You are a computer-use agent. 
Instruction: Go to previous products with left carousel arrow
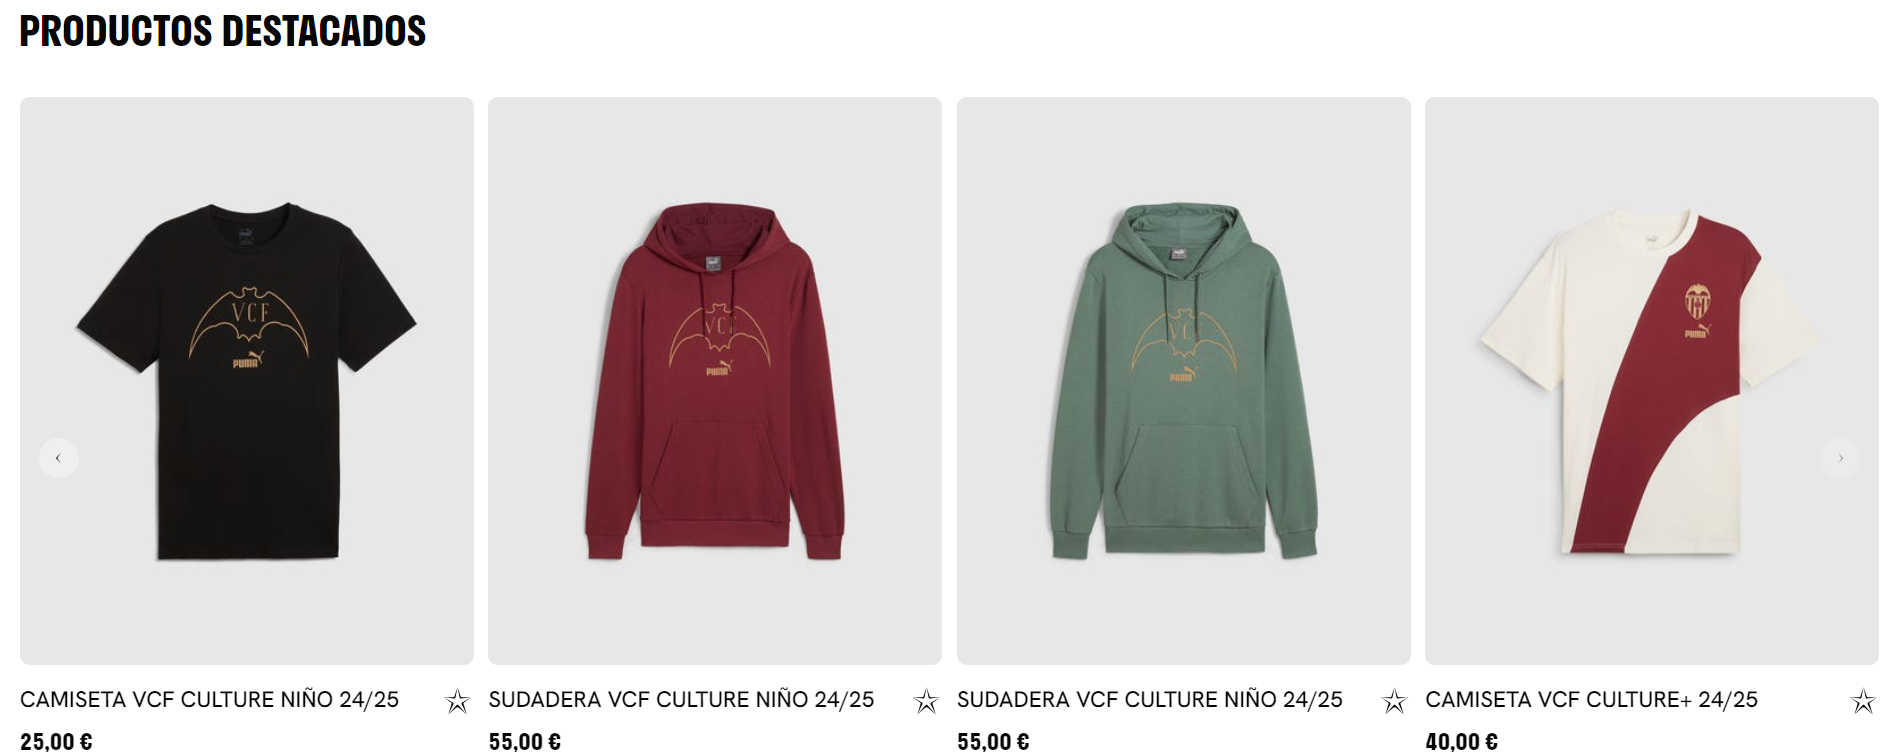click(59, 458)
